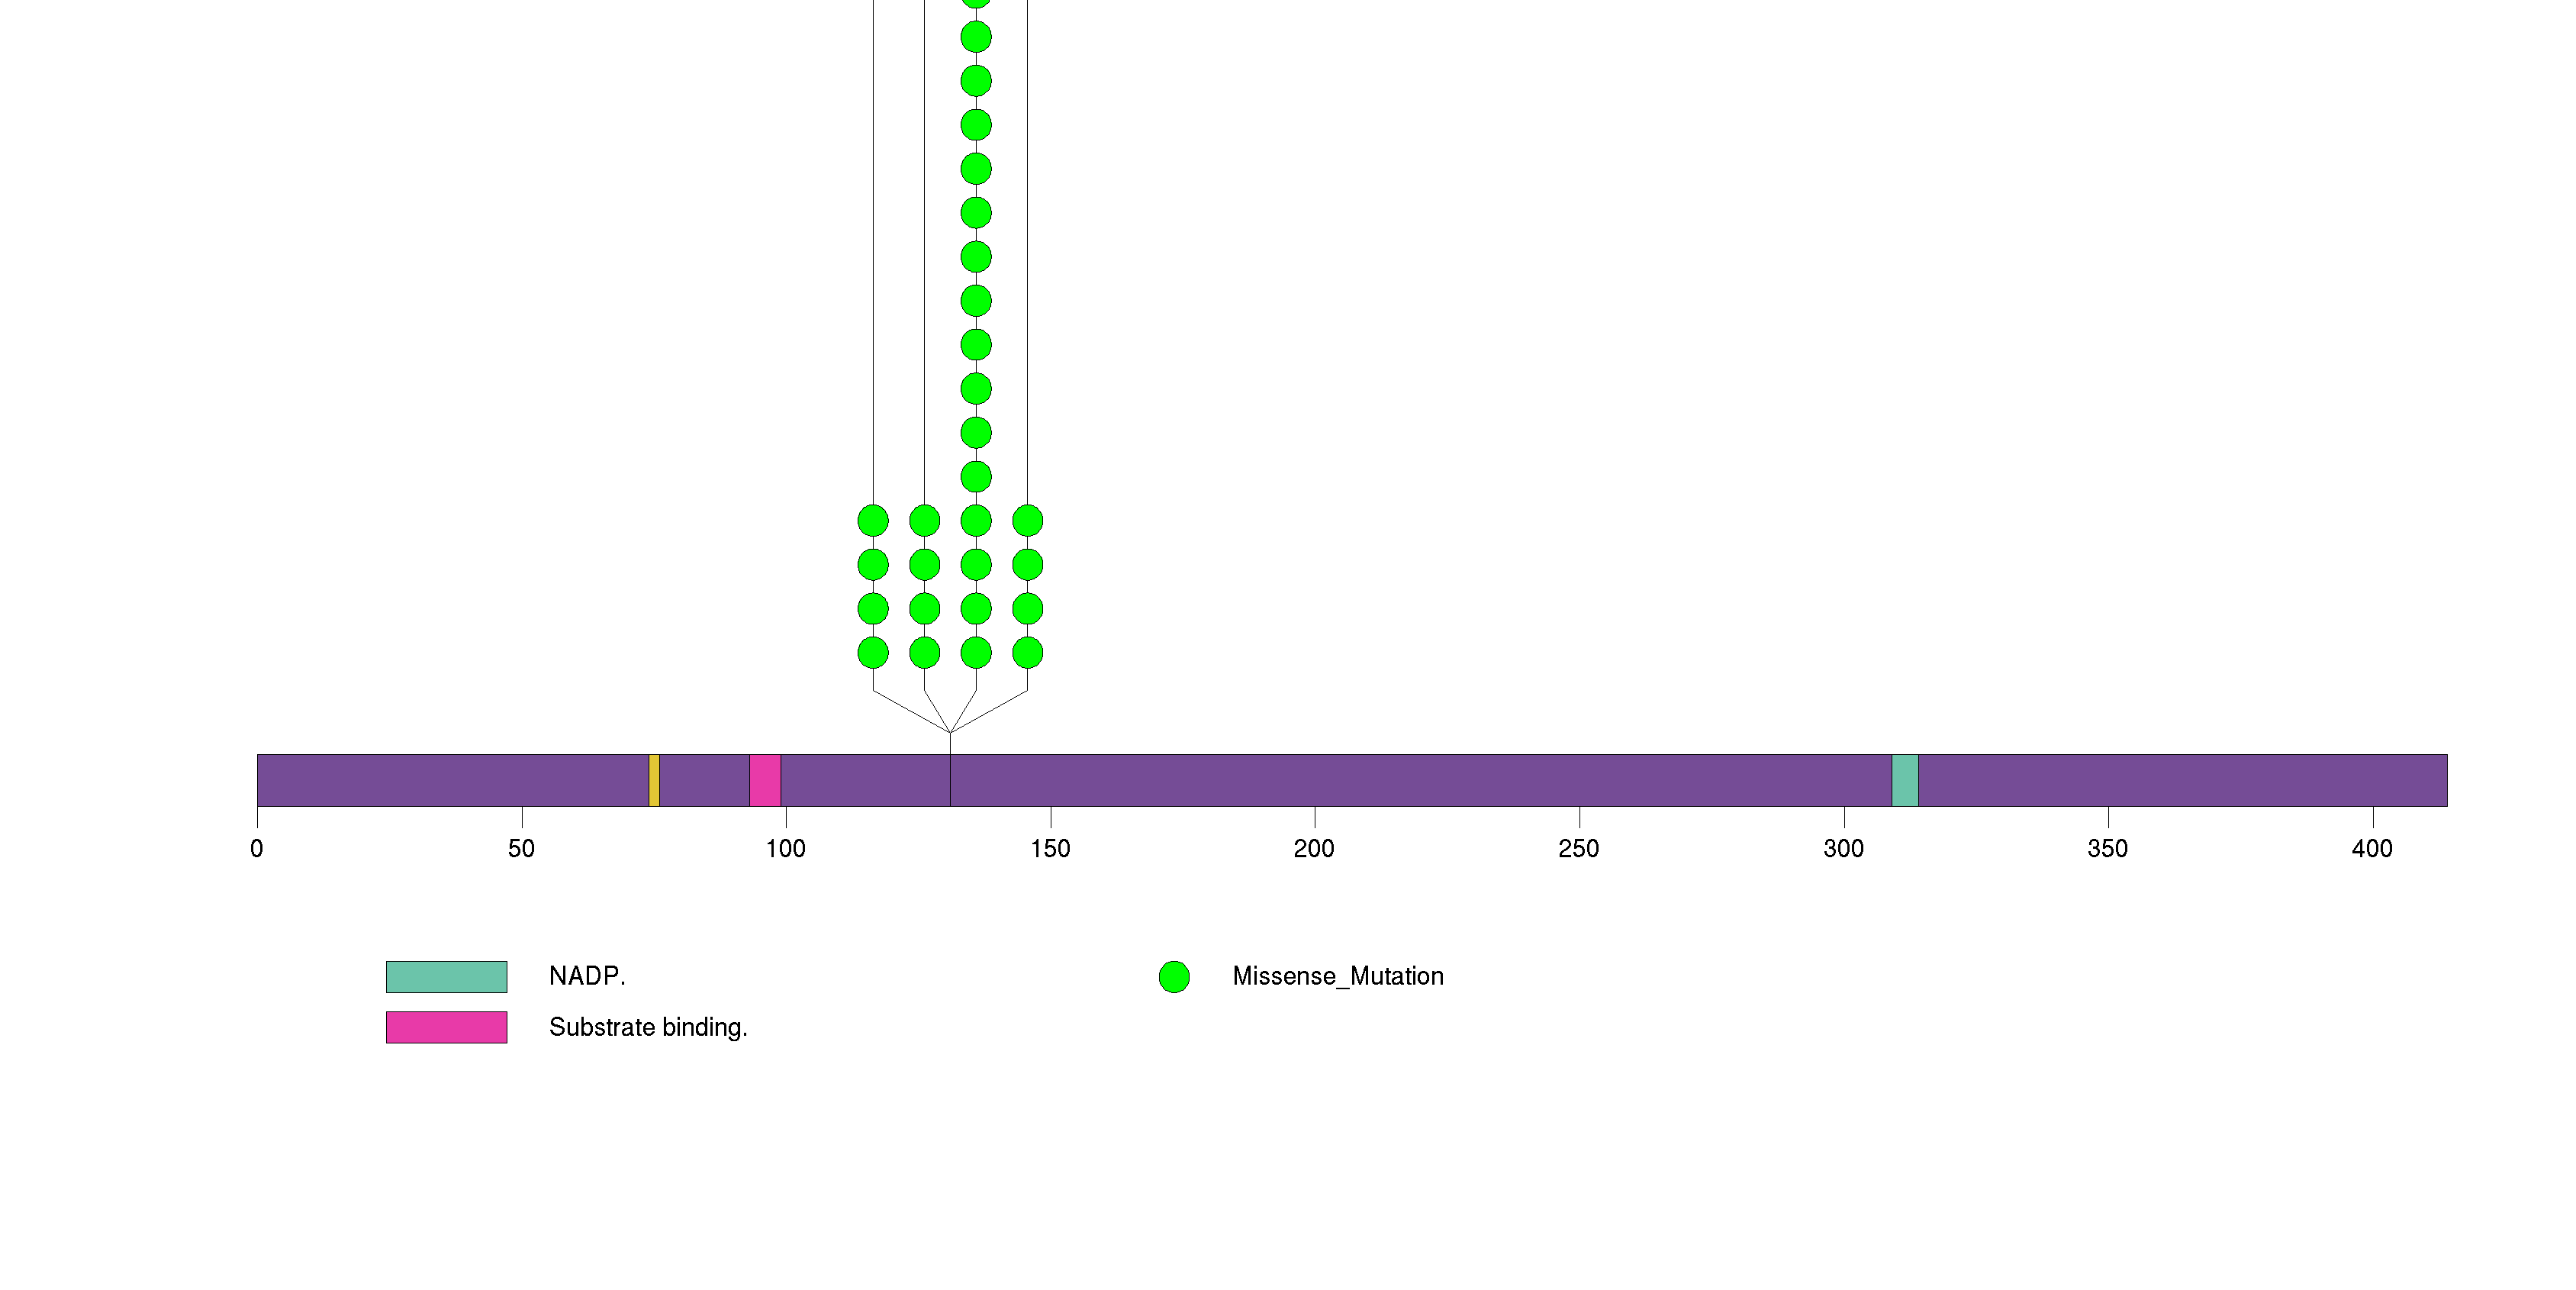
Task: Click the axis label 200
Action: (1314, 849)
